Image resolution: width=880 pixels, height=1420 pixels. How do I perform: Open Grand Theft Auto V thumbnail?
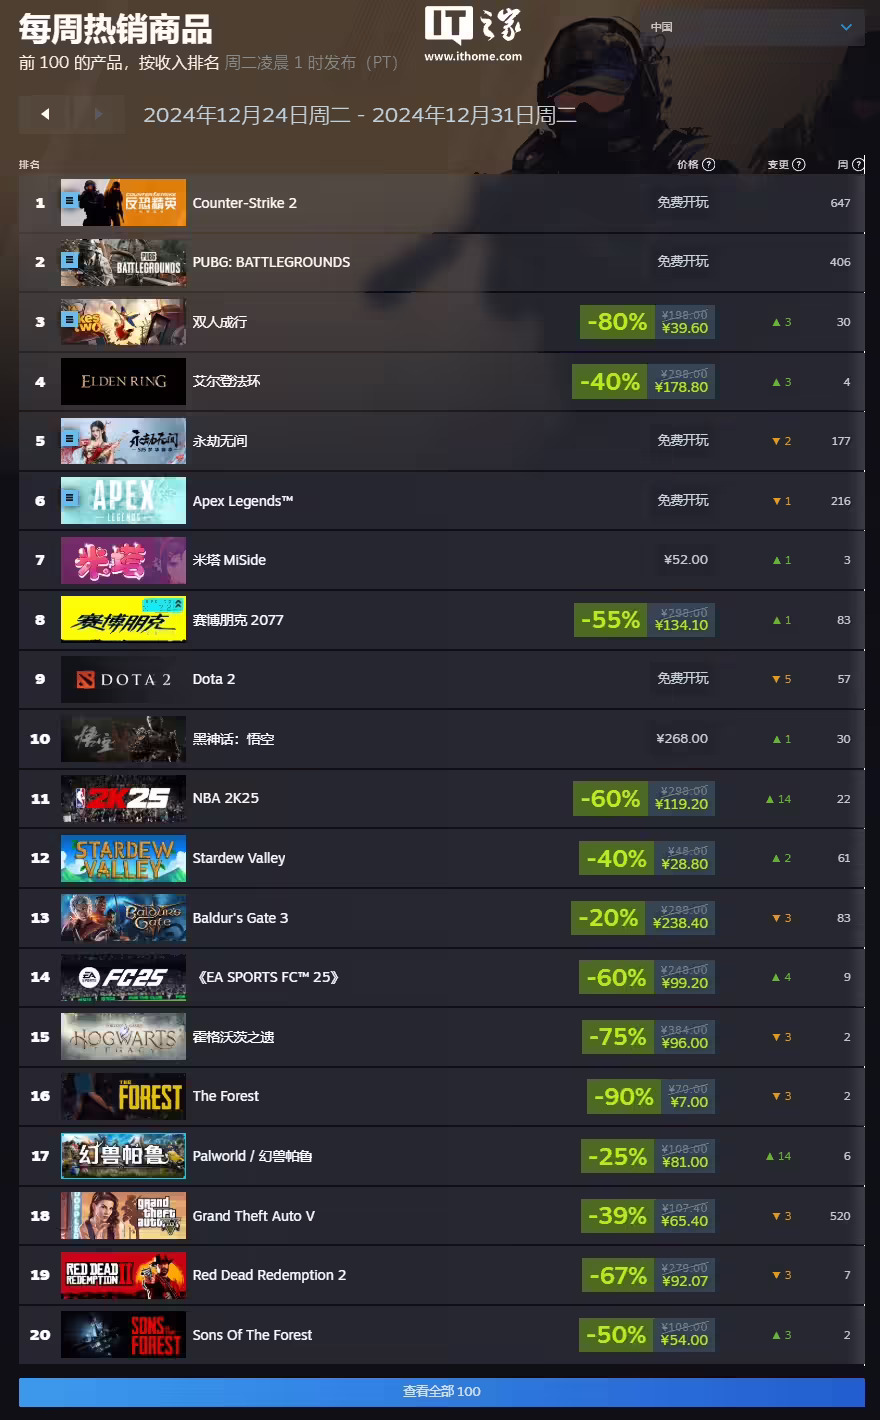(123, 1216)
